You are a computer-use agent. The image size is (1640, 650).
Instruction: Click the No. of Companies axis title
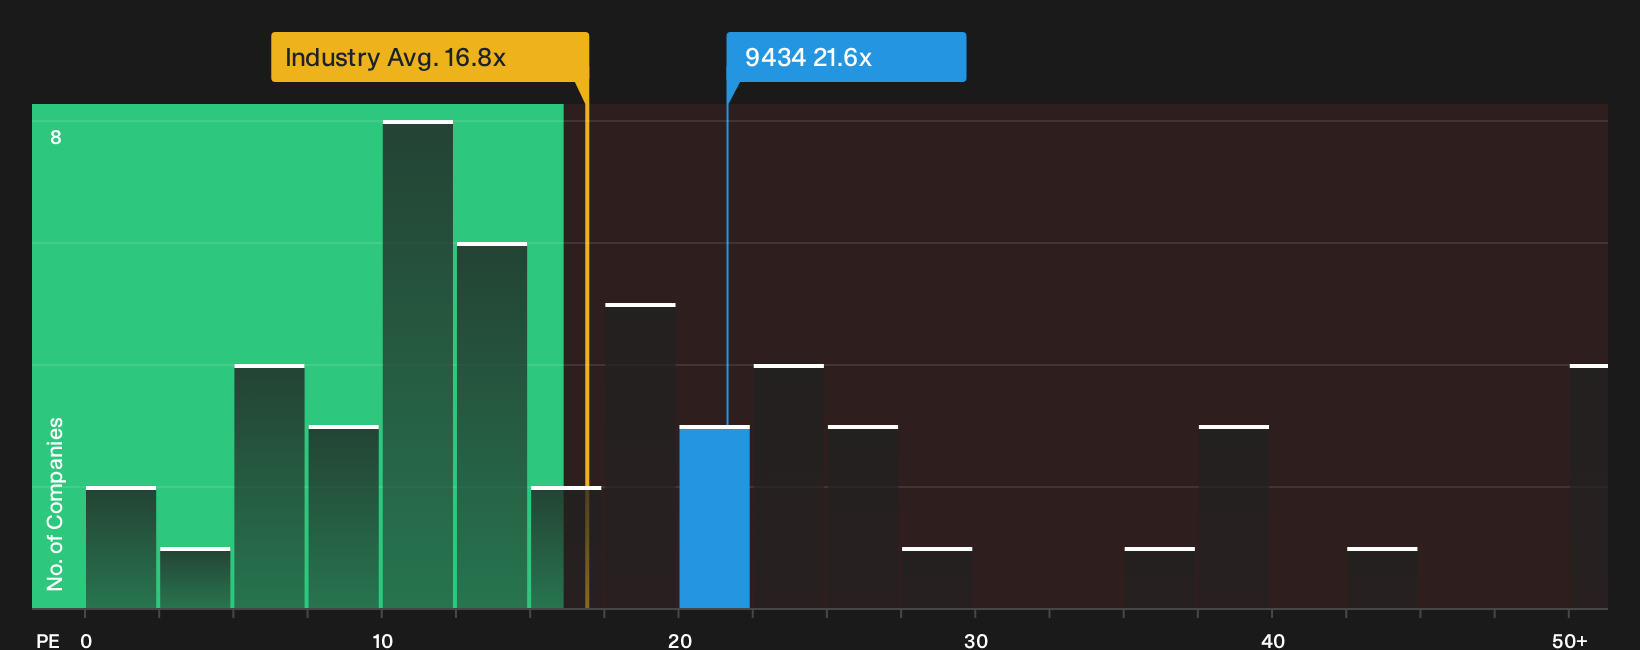coord(55,503)
